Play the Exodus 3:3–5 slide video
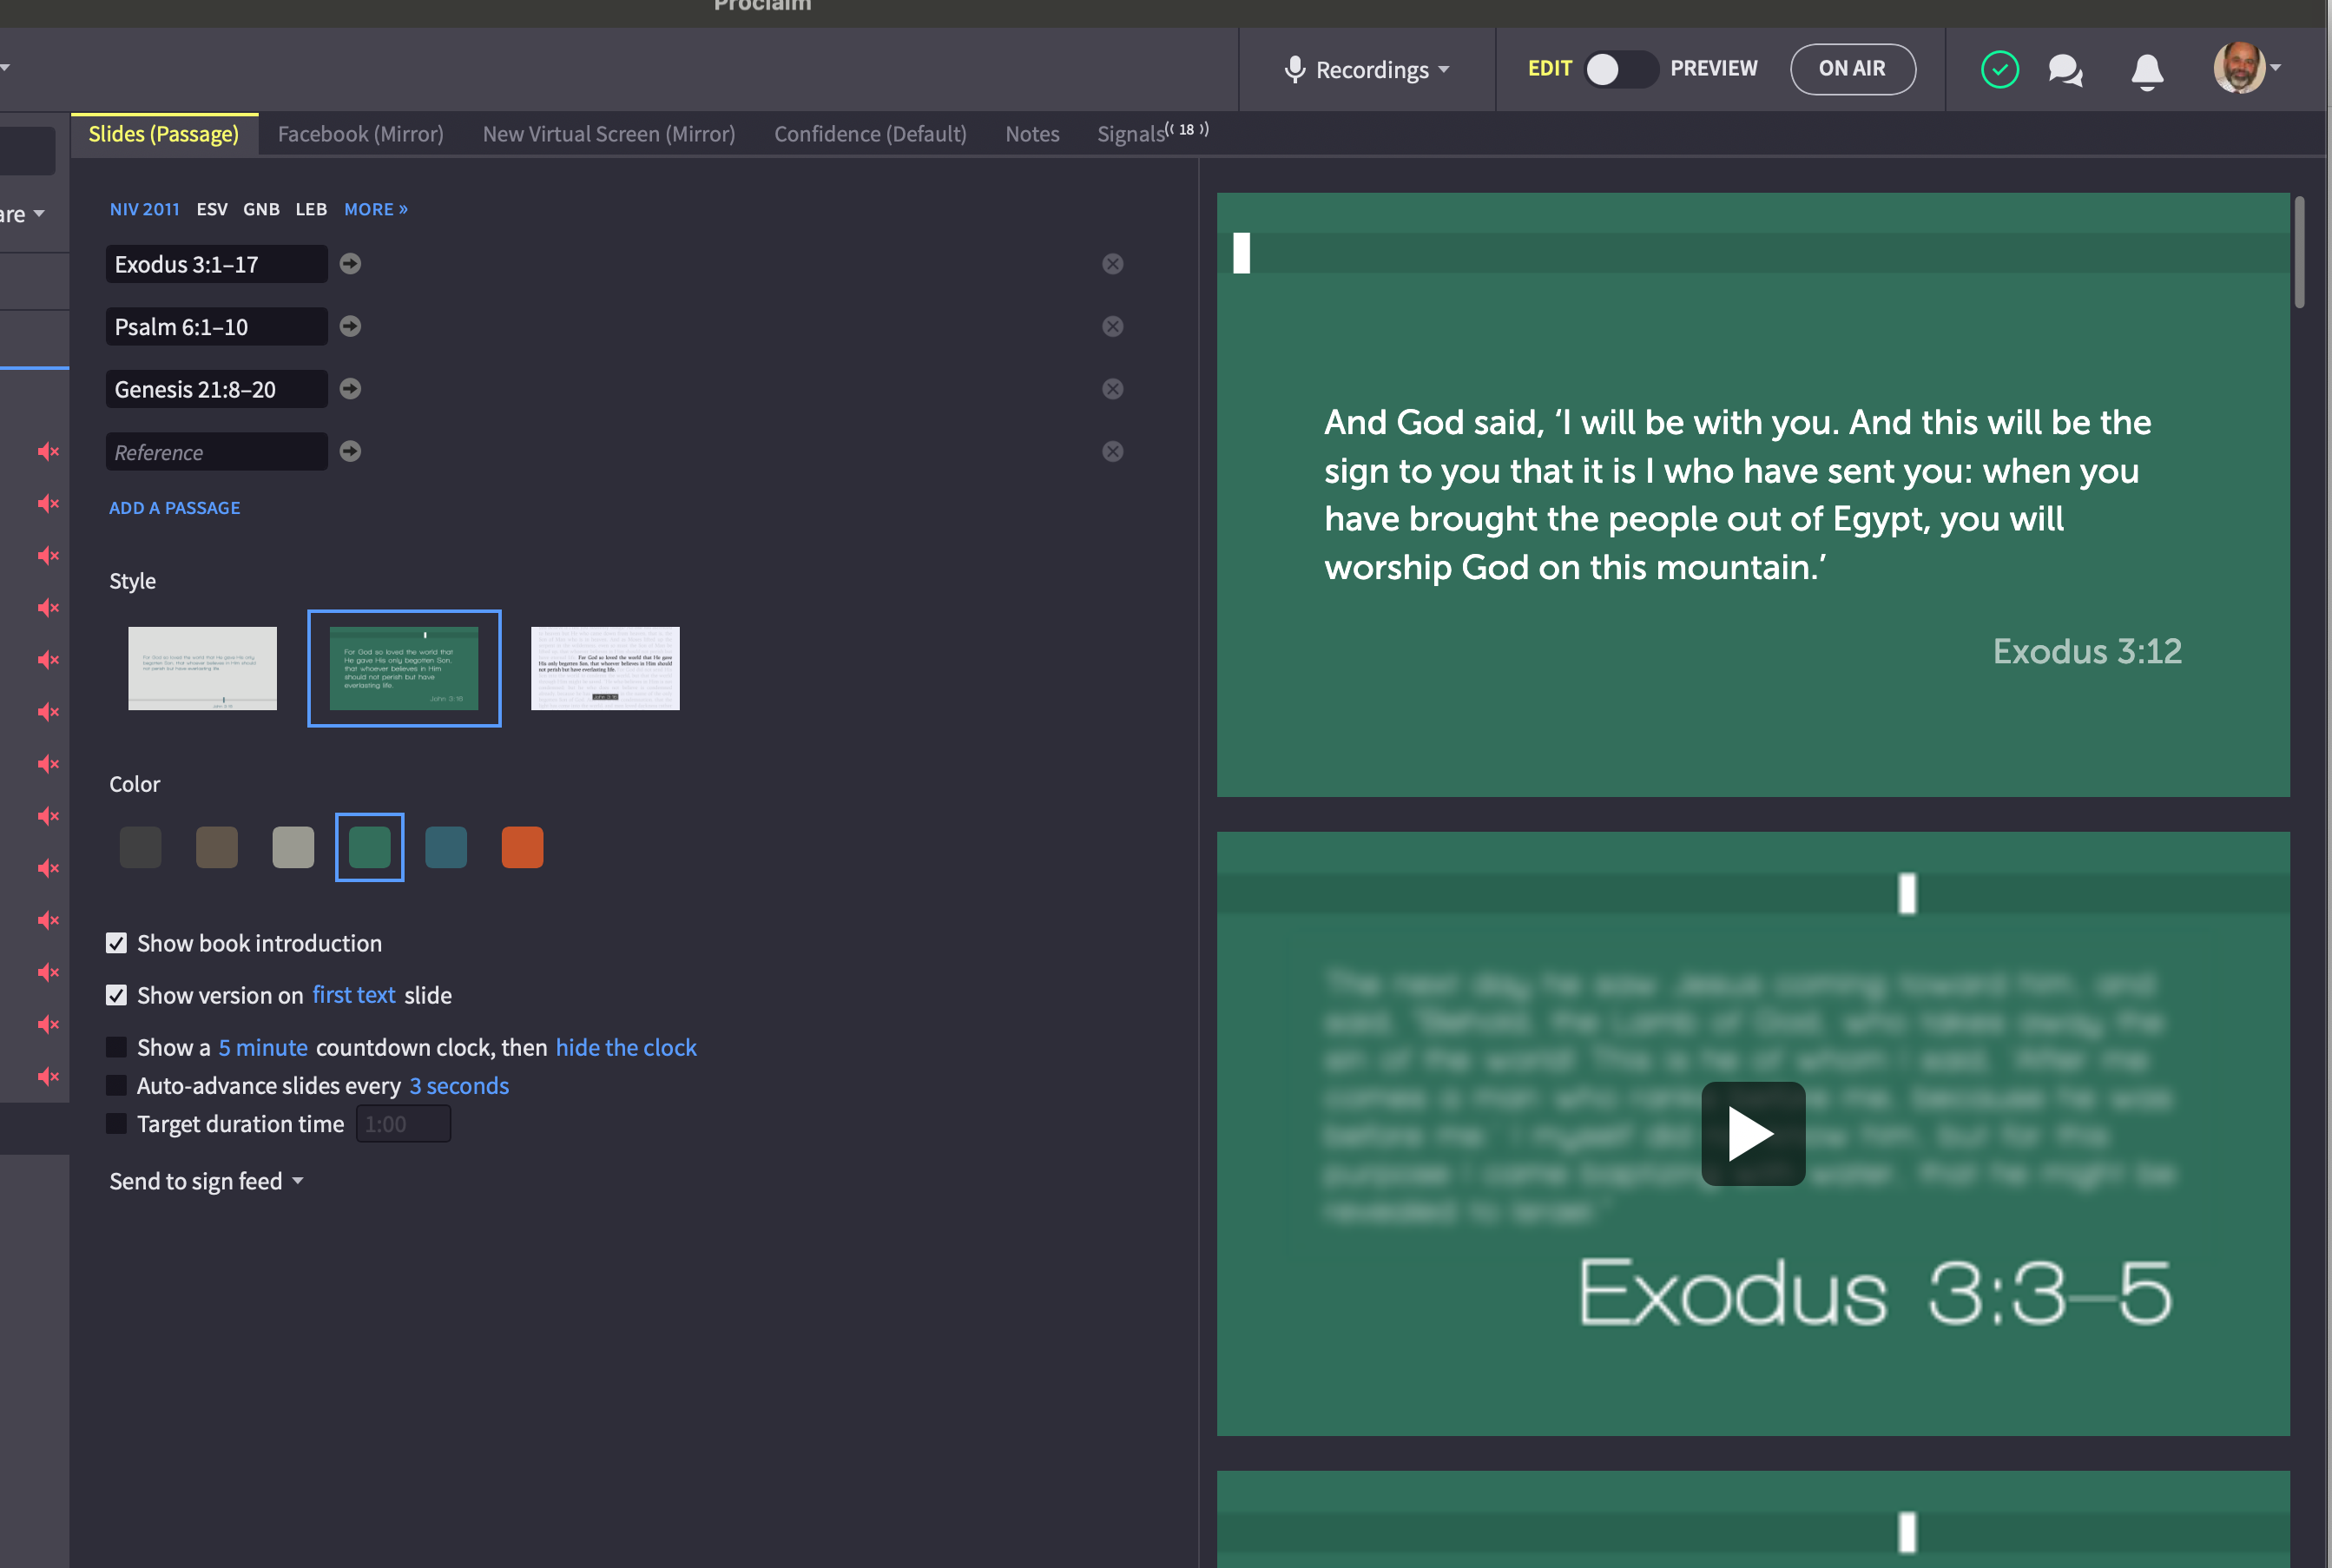This screenshot has width=2332, height=1568. [1752, 1133]
